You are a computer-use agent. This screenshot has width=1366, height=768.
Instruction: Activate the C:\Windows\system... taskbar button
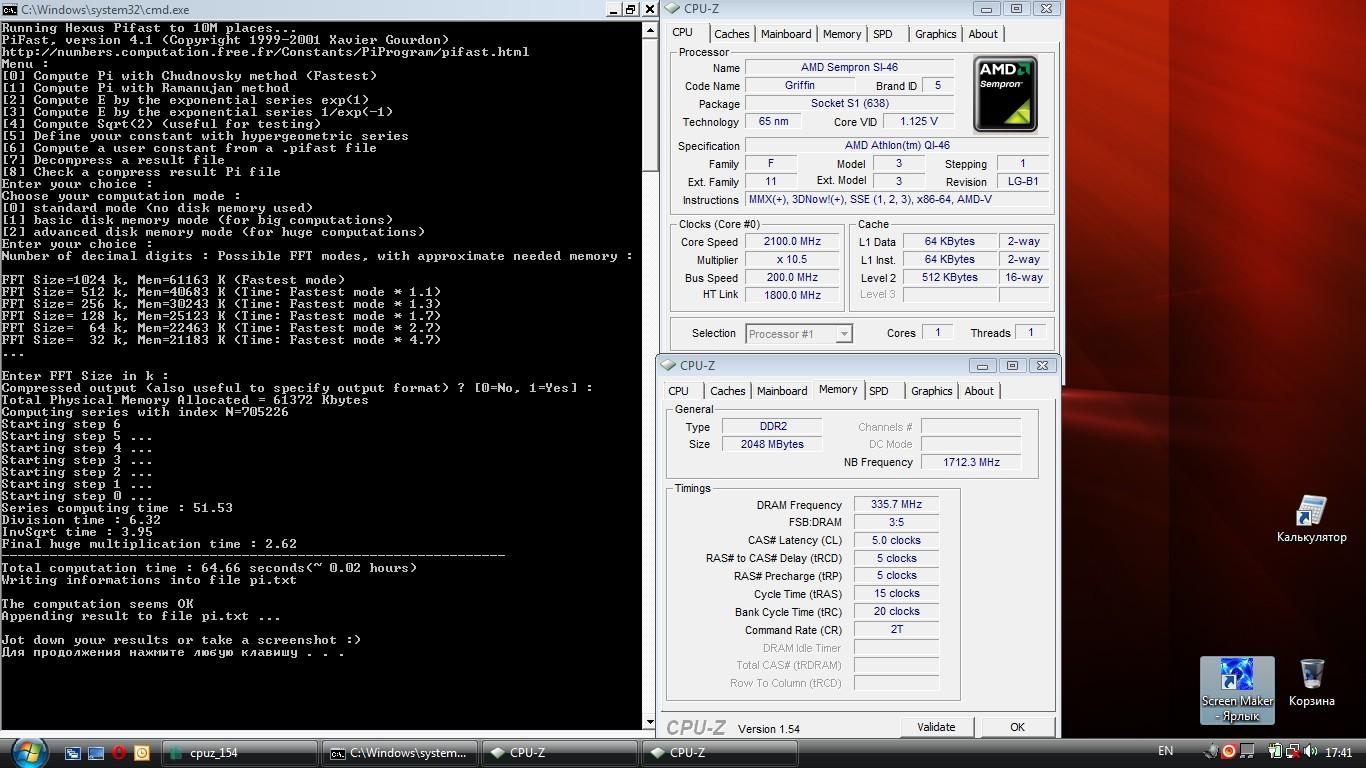tap(399, 753)
